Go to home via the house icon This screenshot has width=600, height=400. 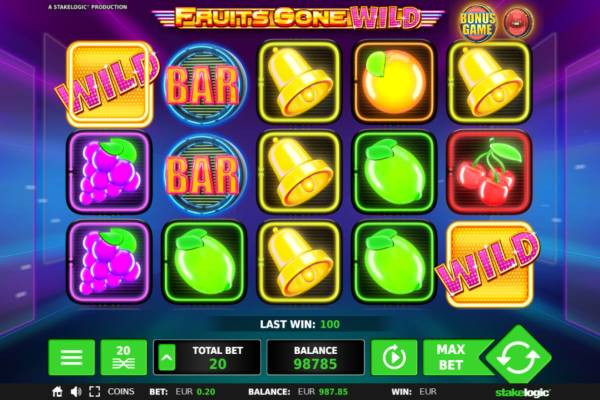point(57,392)
